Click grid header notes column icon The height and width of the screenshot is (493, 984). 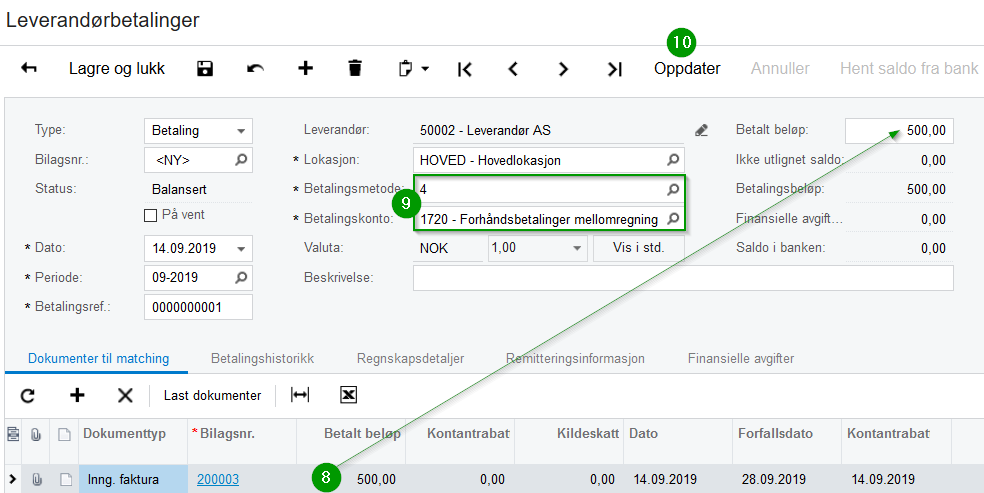pyautogui.click(x=65, y=434)
